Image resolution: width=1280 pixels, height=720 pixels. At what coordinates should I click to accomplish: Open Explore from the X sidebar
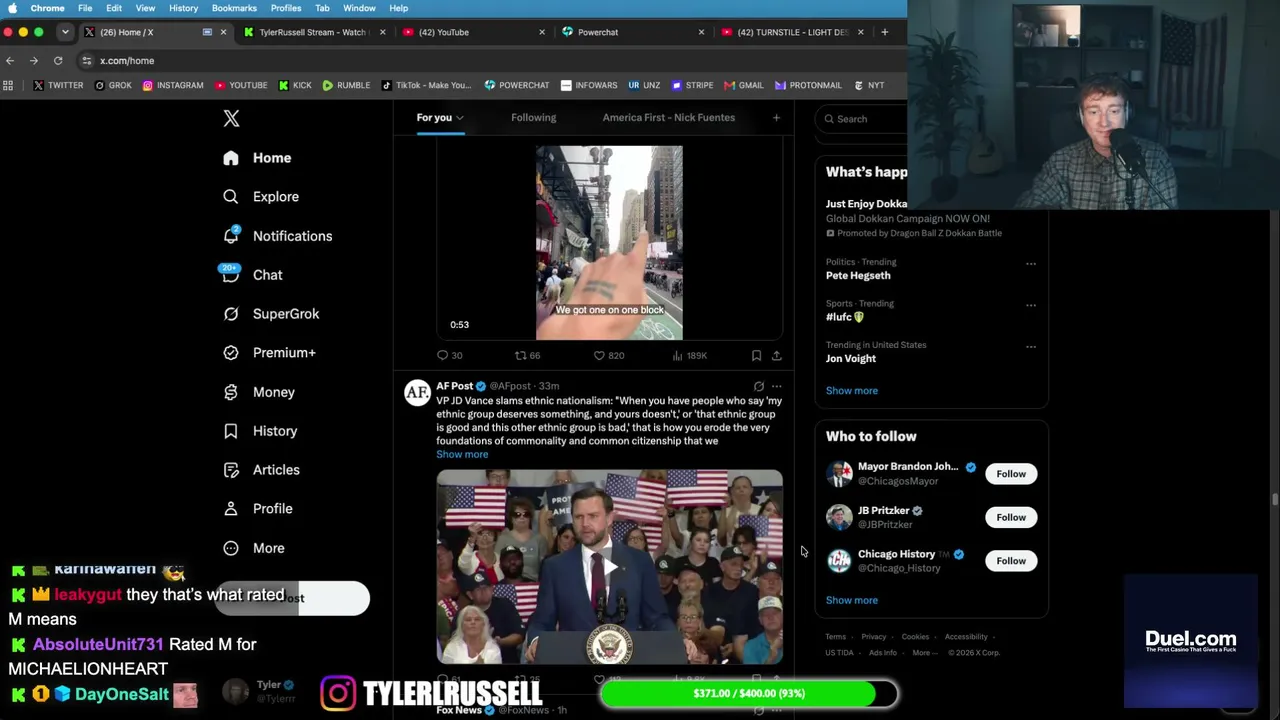[260, 197]
